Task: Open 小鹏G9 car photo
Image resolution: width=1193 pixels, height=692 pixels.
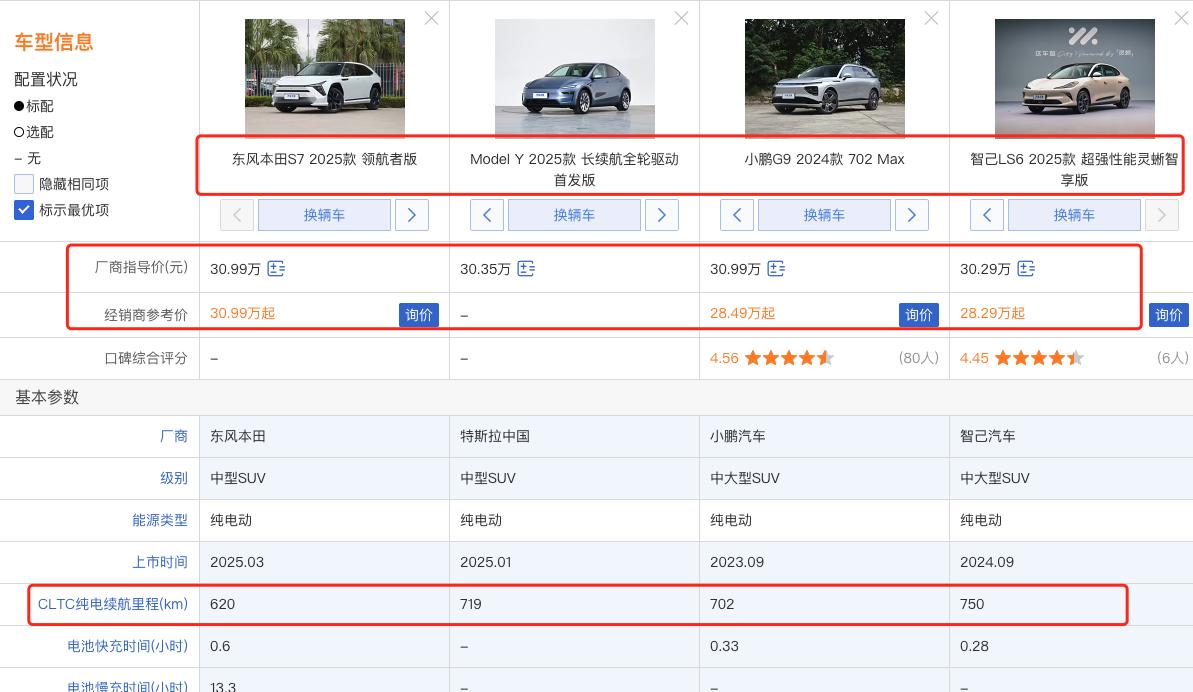Action: tap(825, 77)
